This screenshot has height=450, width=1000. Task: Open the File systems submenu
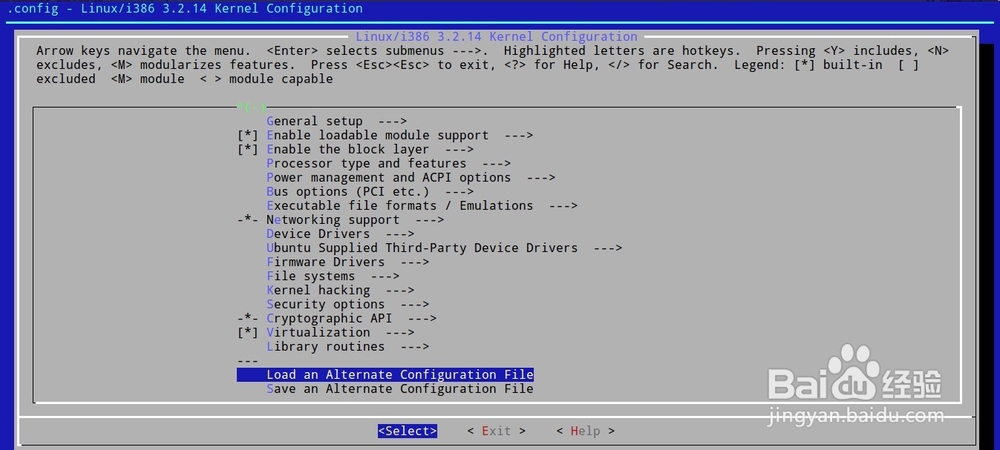(333, 276)
